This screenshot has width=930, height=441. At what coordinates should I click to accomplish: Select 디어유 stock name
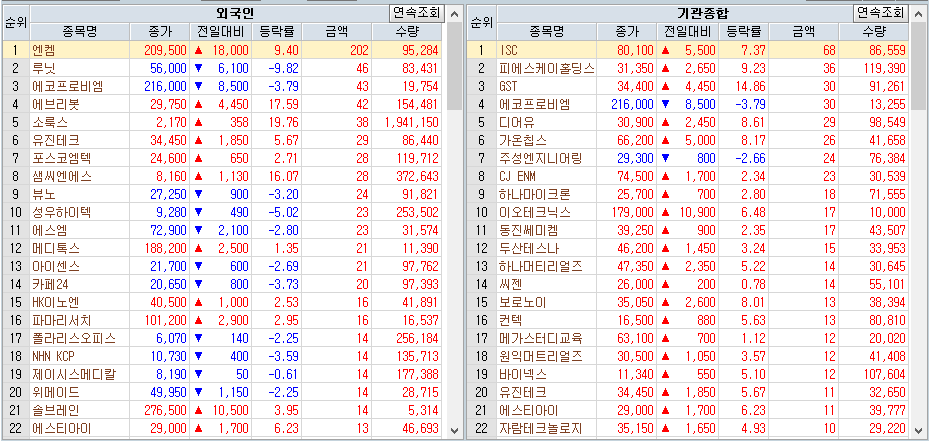pyautogui.click(x=517, y=123)
